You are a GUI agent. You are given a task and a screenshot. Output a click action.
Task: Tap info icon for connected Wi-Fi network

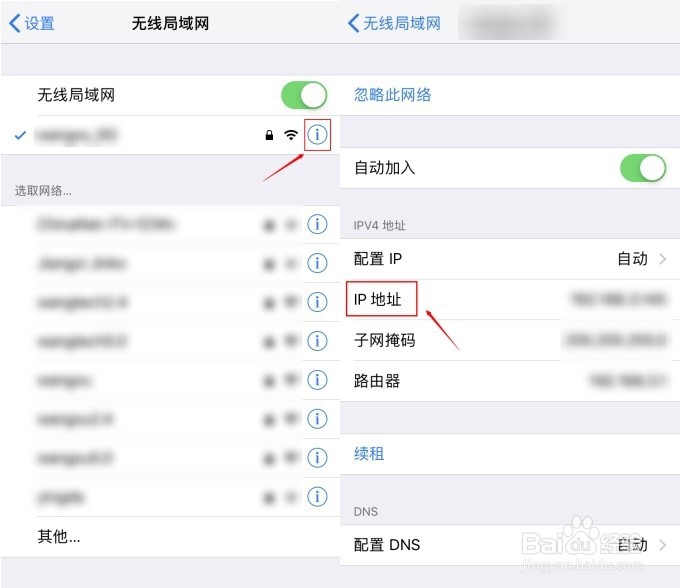(318, 134)
